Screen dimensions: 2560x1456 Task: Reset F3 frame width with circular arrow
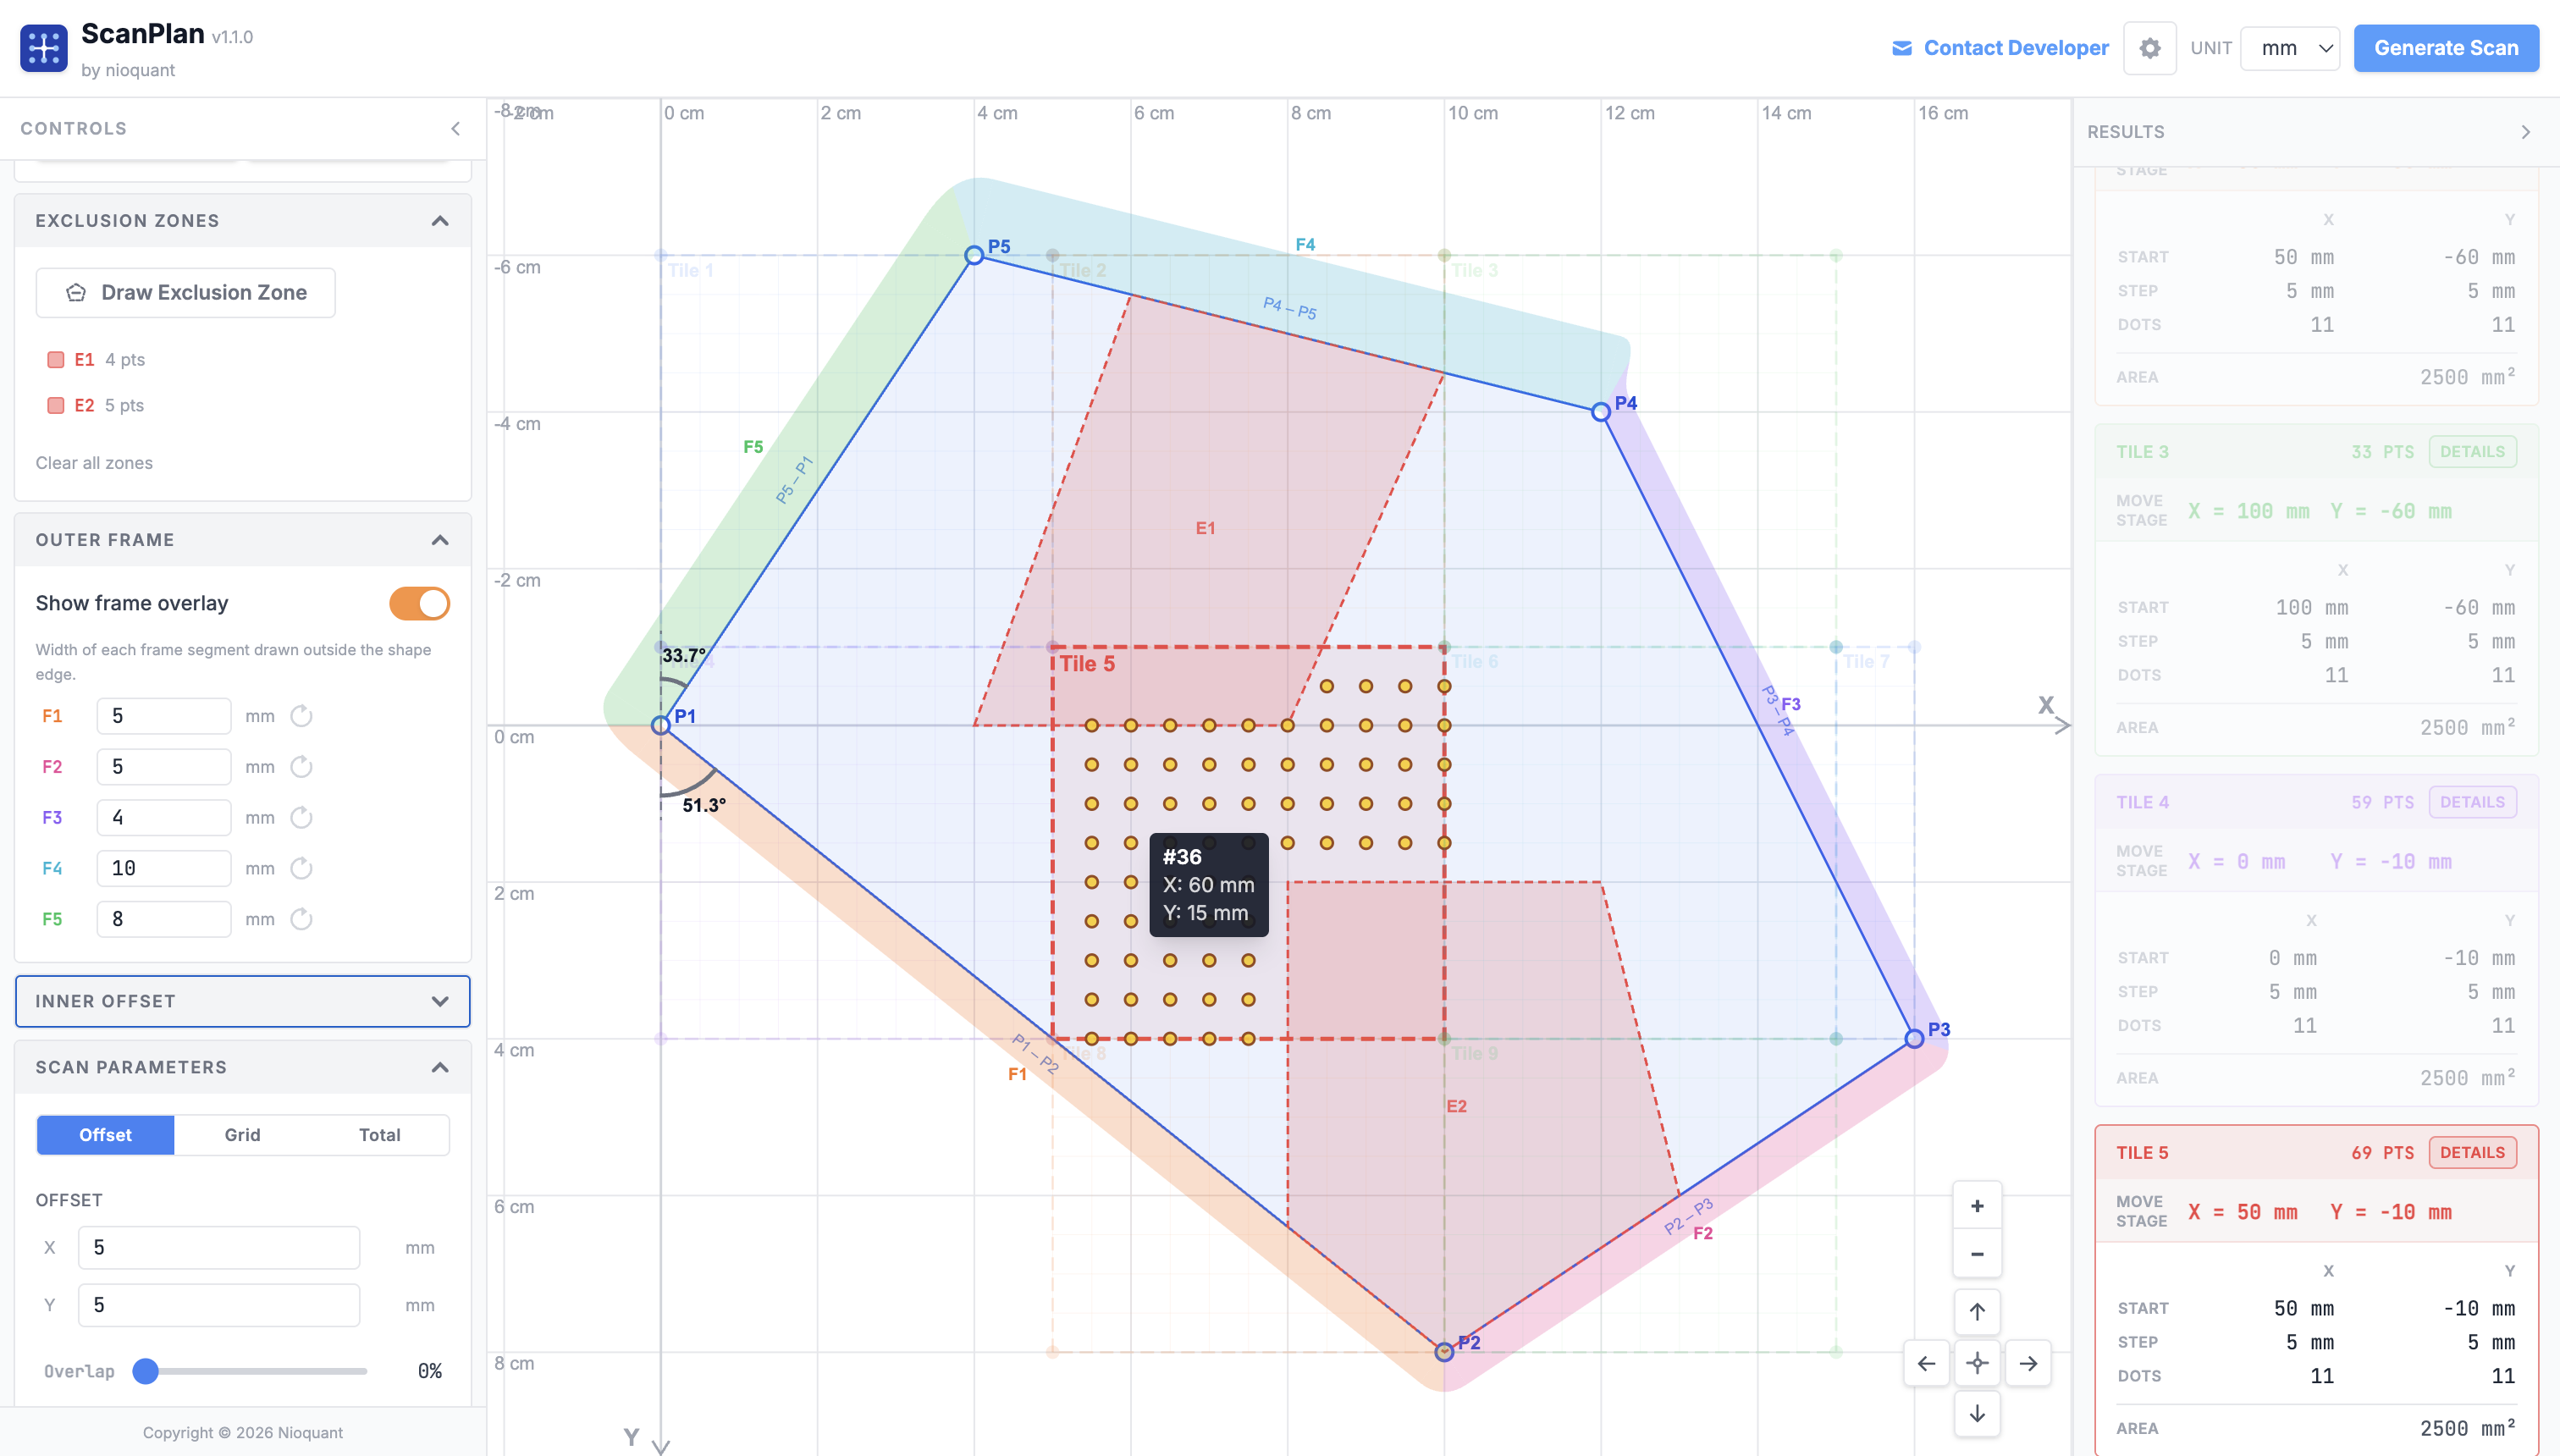click(x=301, y=818)
